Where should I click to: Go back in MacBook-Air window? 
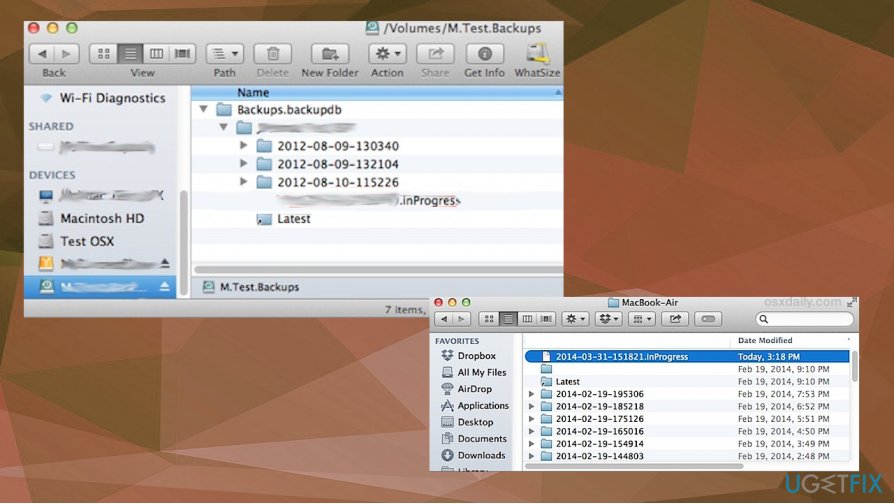click(x=444, y=319)
